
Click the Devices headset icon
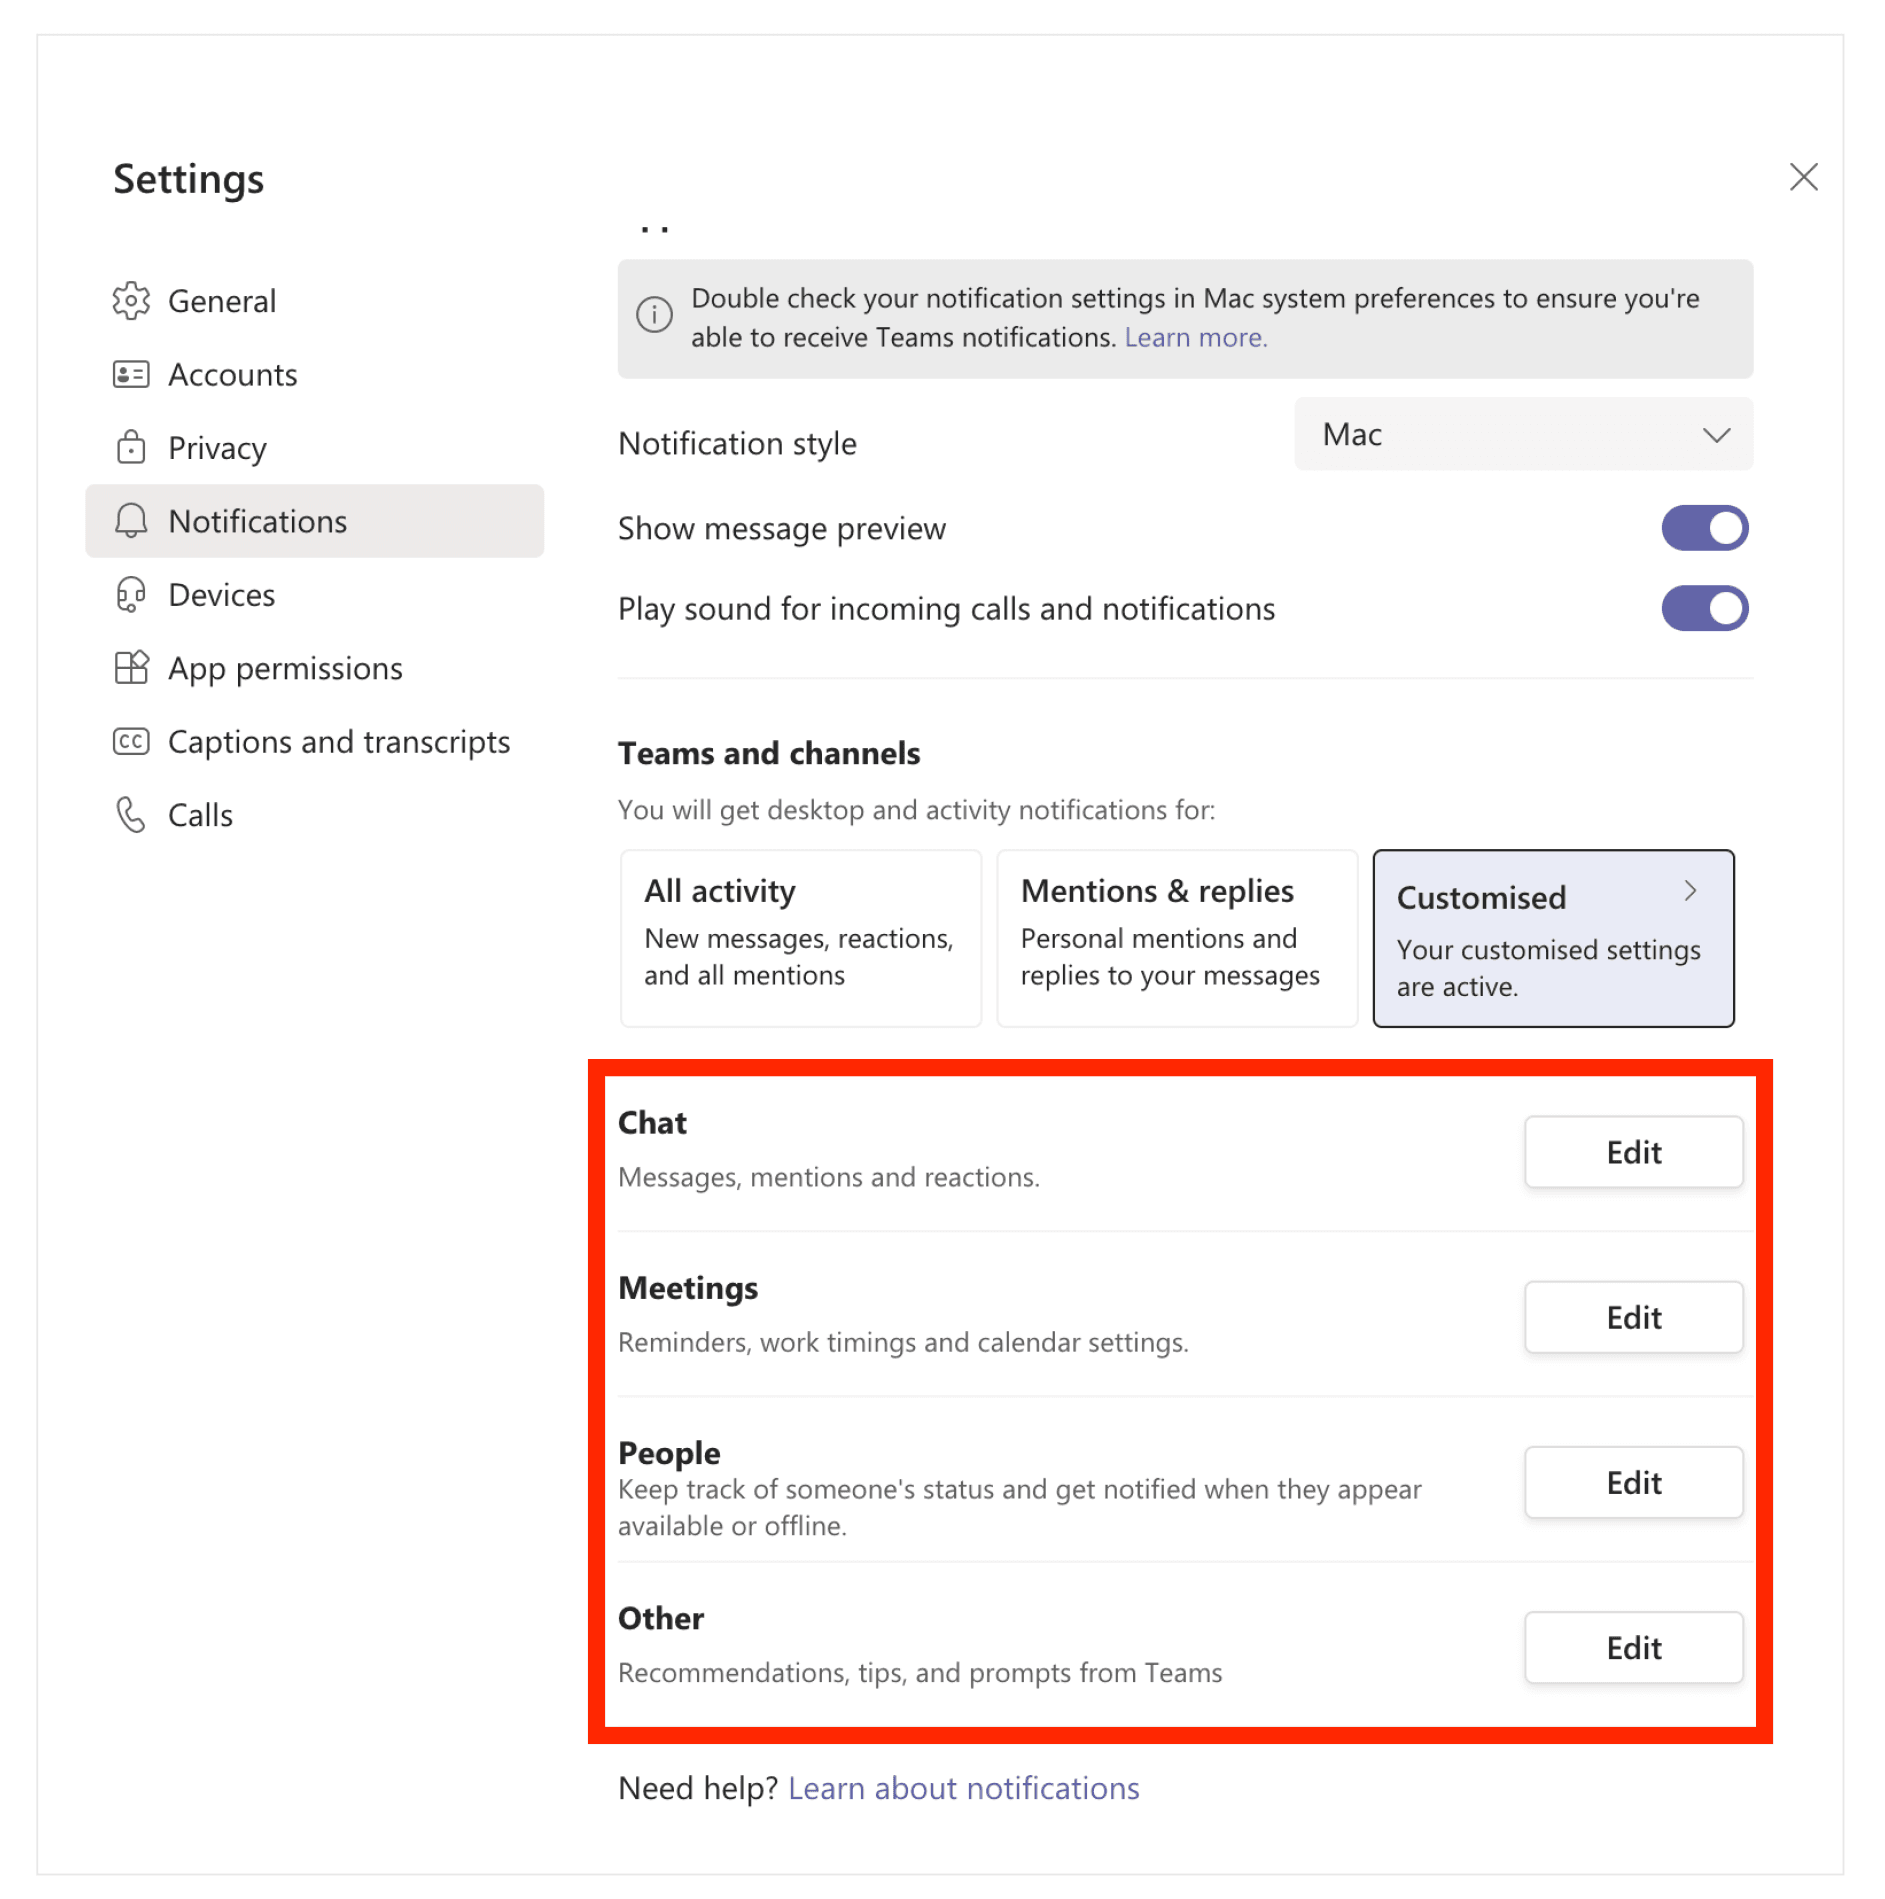131,595
